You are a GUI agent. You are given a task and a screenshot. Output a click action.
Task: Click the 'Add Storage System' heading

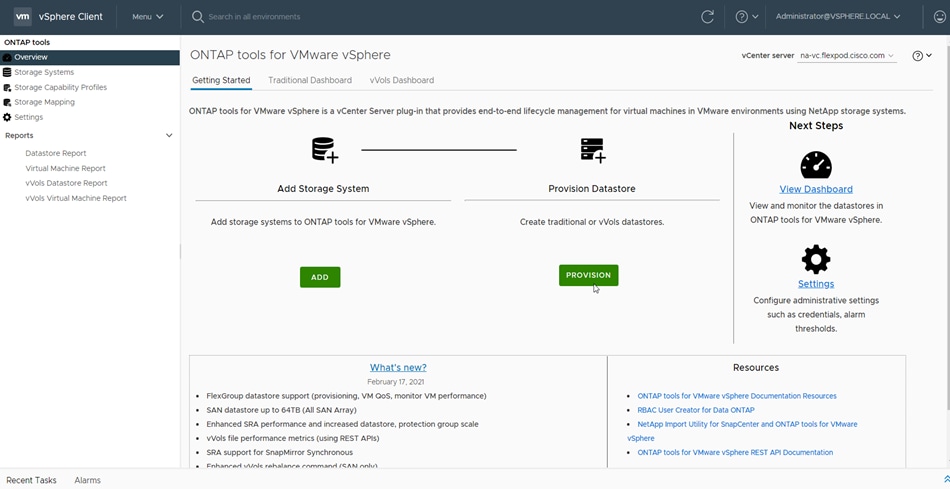tap(323, 188)
